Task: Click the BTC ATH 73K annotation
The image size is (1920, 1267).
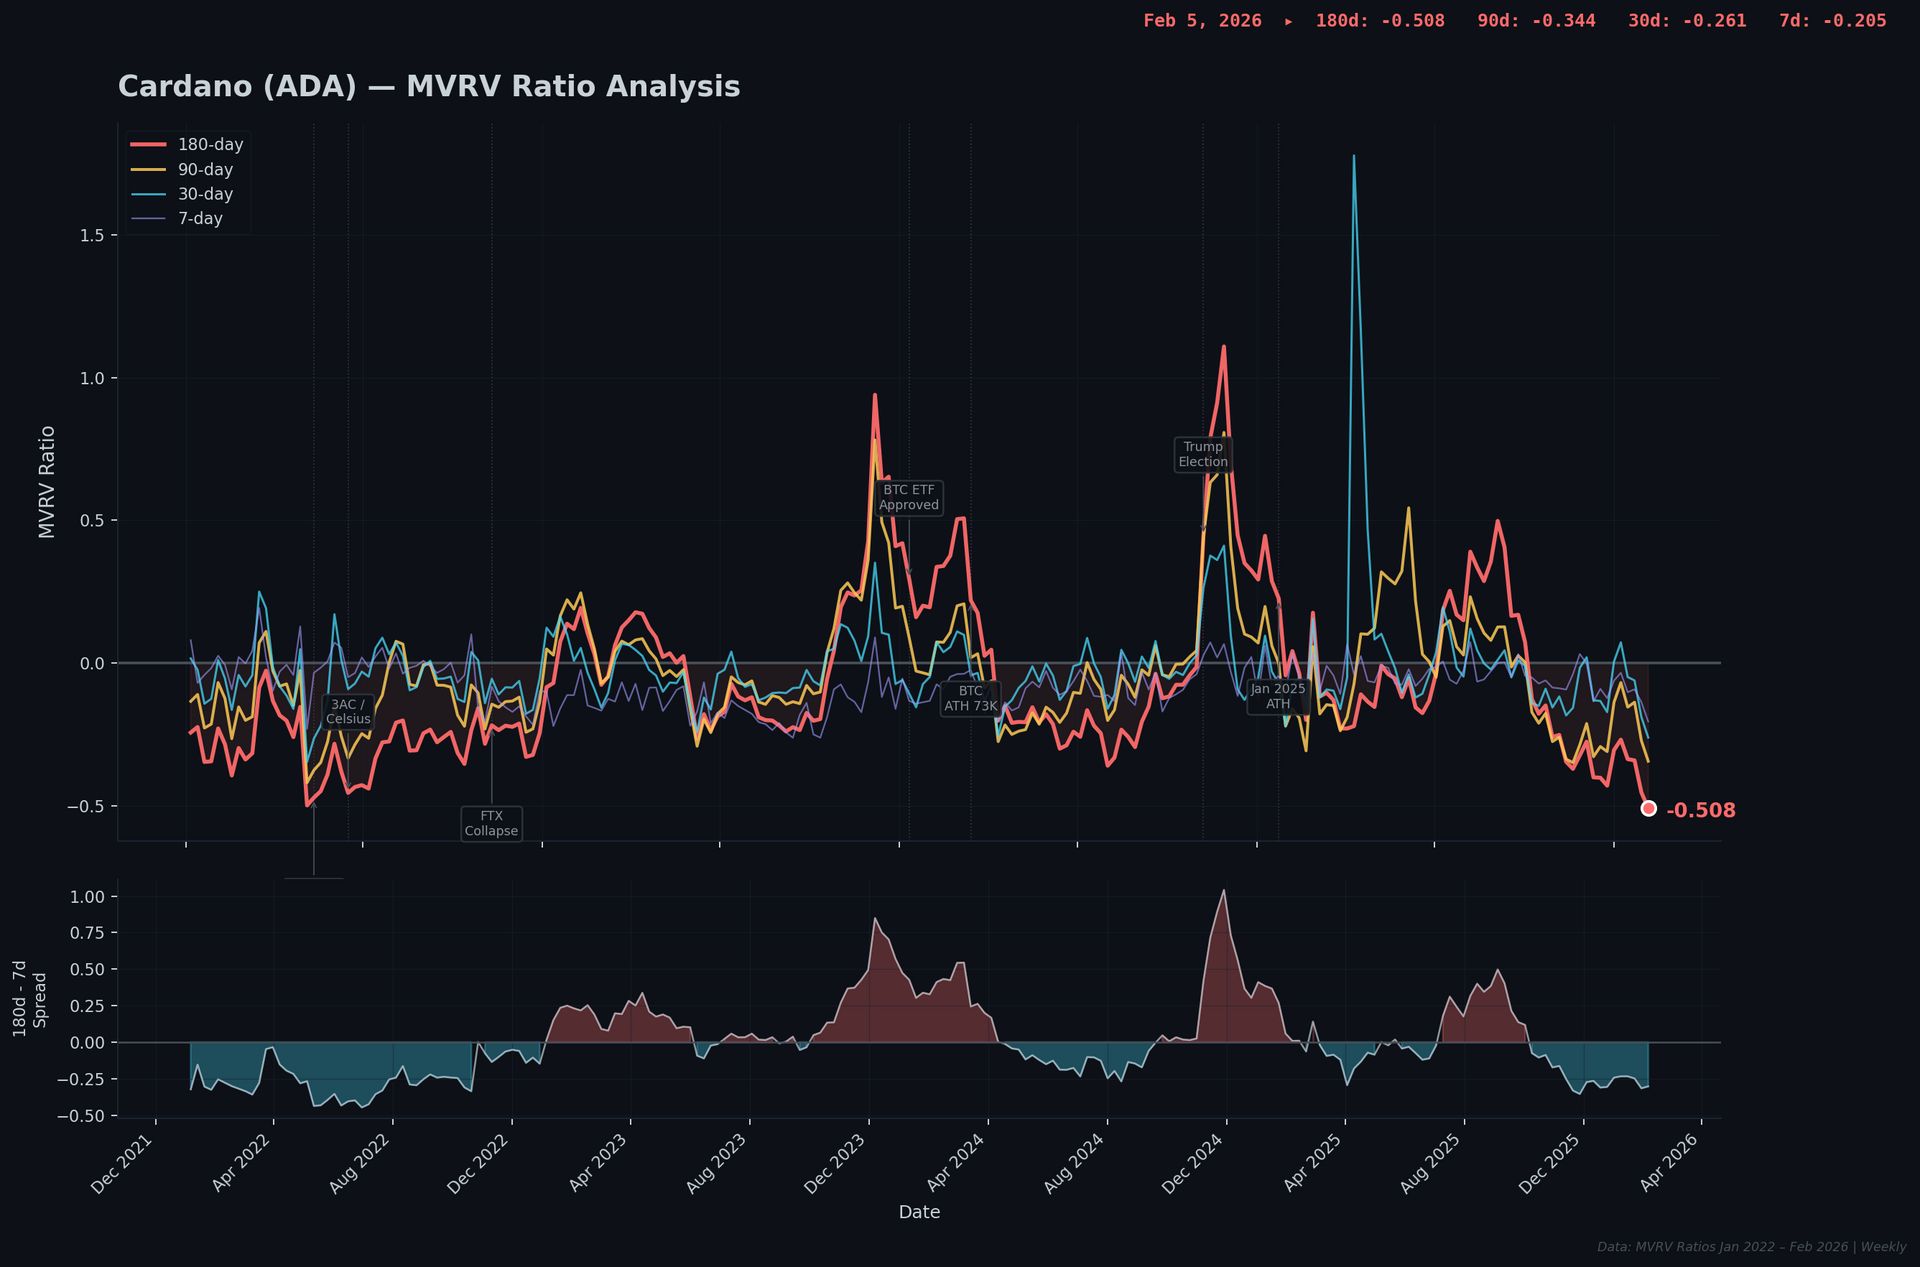Action: [x=970, y=699]
